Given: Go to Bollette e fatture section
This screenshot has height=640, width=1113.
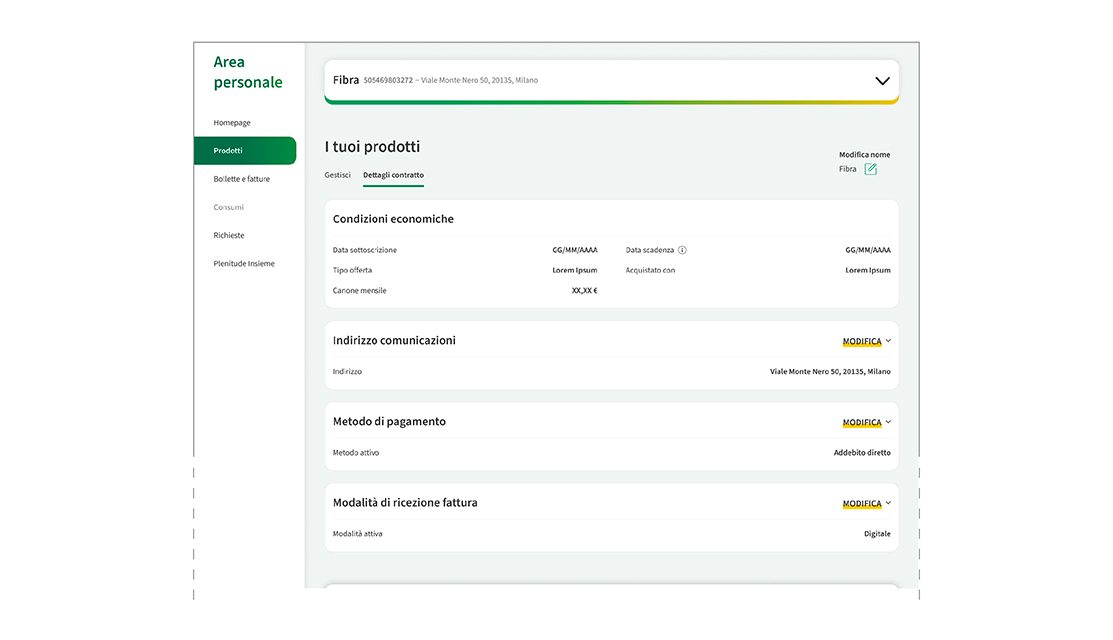Looking at the screenshot, I should pyautogui.click(x=241, y=179).
